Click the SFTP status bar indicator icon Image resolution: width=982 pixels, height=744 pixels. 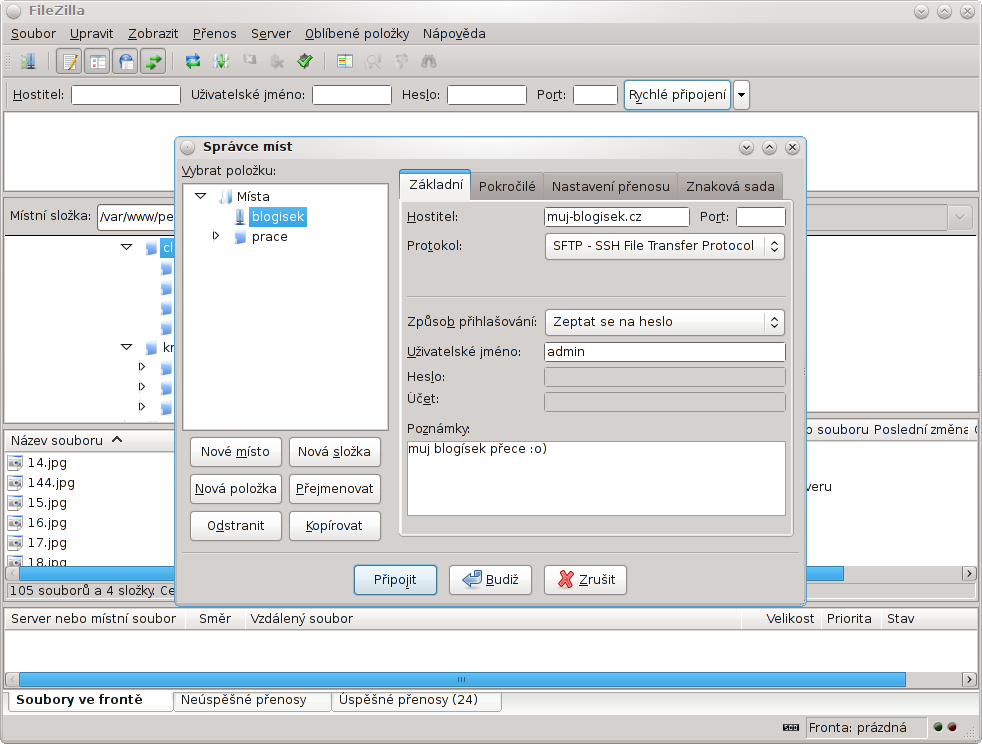coord(791,728)
